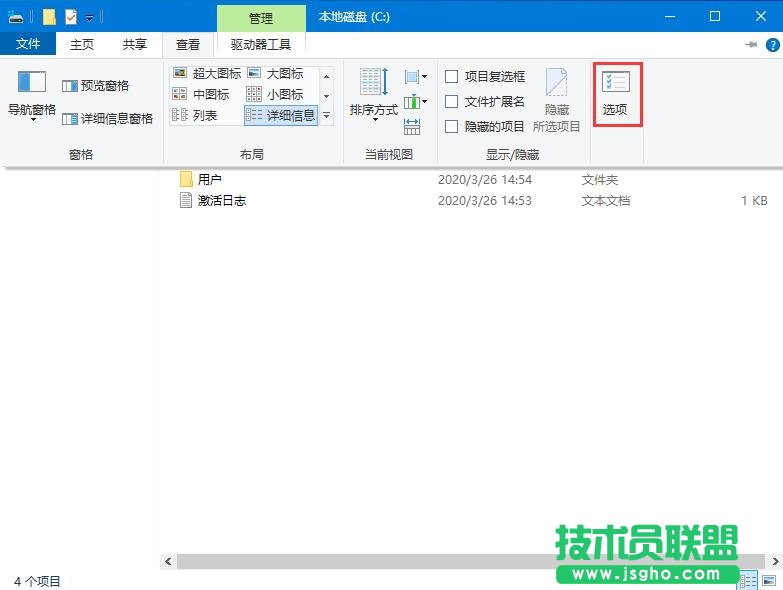Click the type cell 文本文档

[606, 201]
